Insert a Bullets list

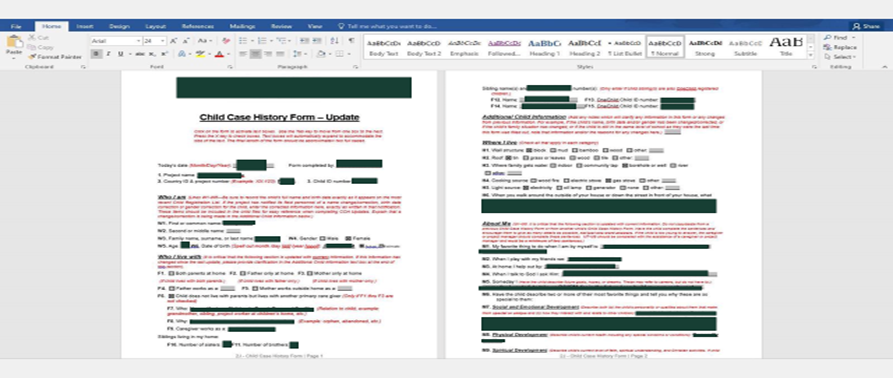(242, 41)
